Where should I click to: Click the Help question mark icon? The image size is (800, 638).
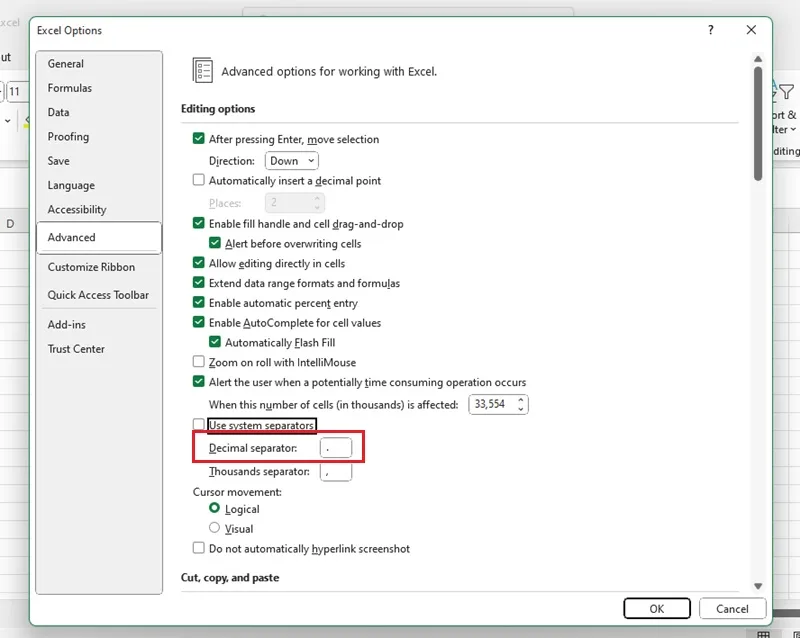(x=711, y=30)
